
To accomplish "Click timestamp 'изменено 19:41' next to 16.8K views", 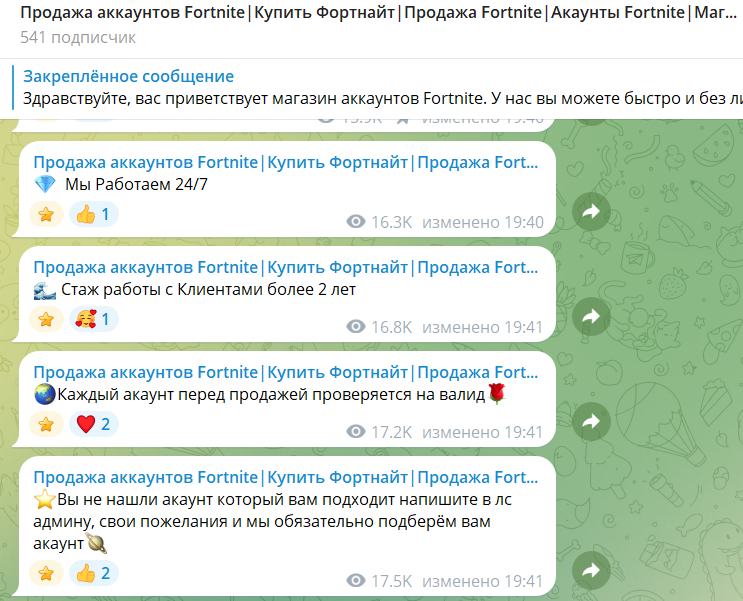I will click(482, 327).
